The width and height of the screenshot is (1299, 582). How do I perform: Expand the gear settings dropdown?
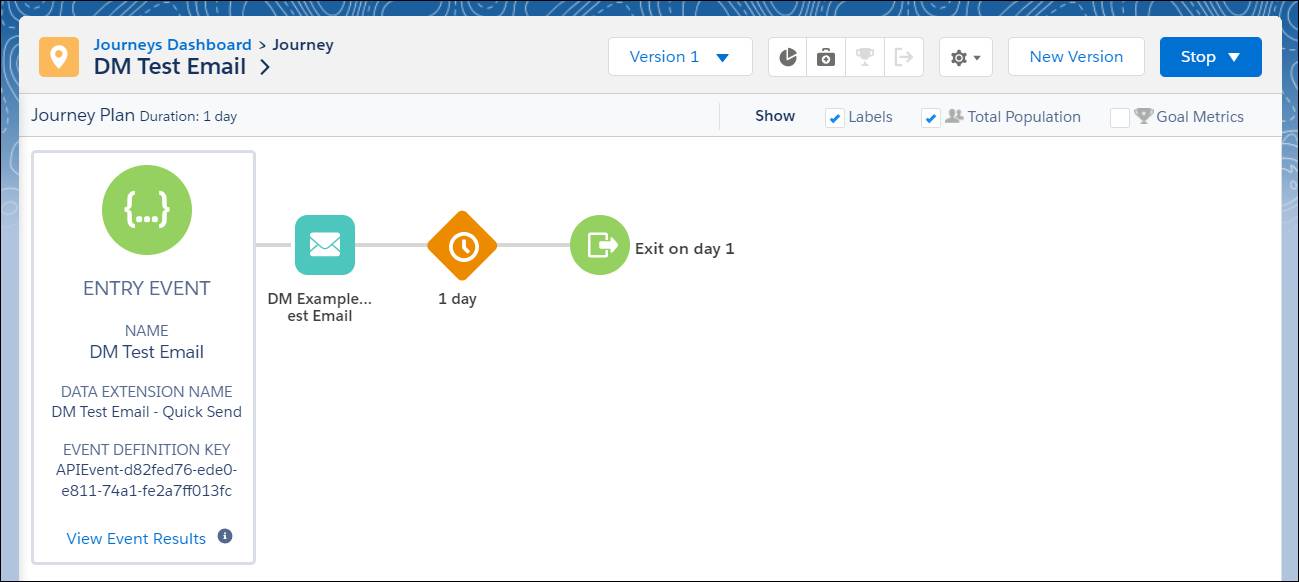point(965,57)
